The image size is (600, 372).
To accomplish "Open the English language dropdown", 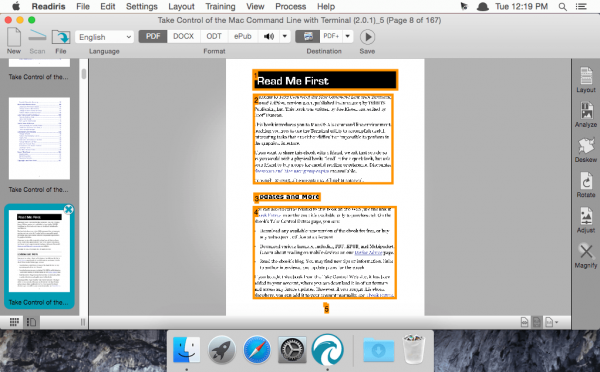I will click(104, 37).
